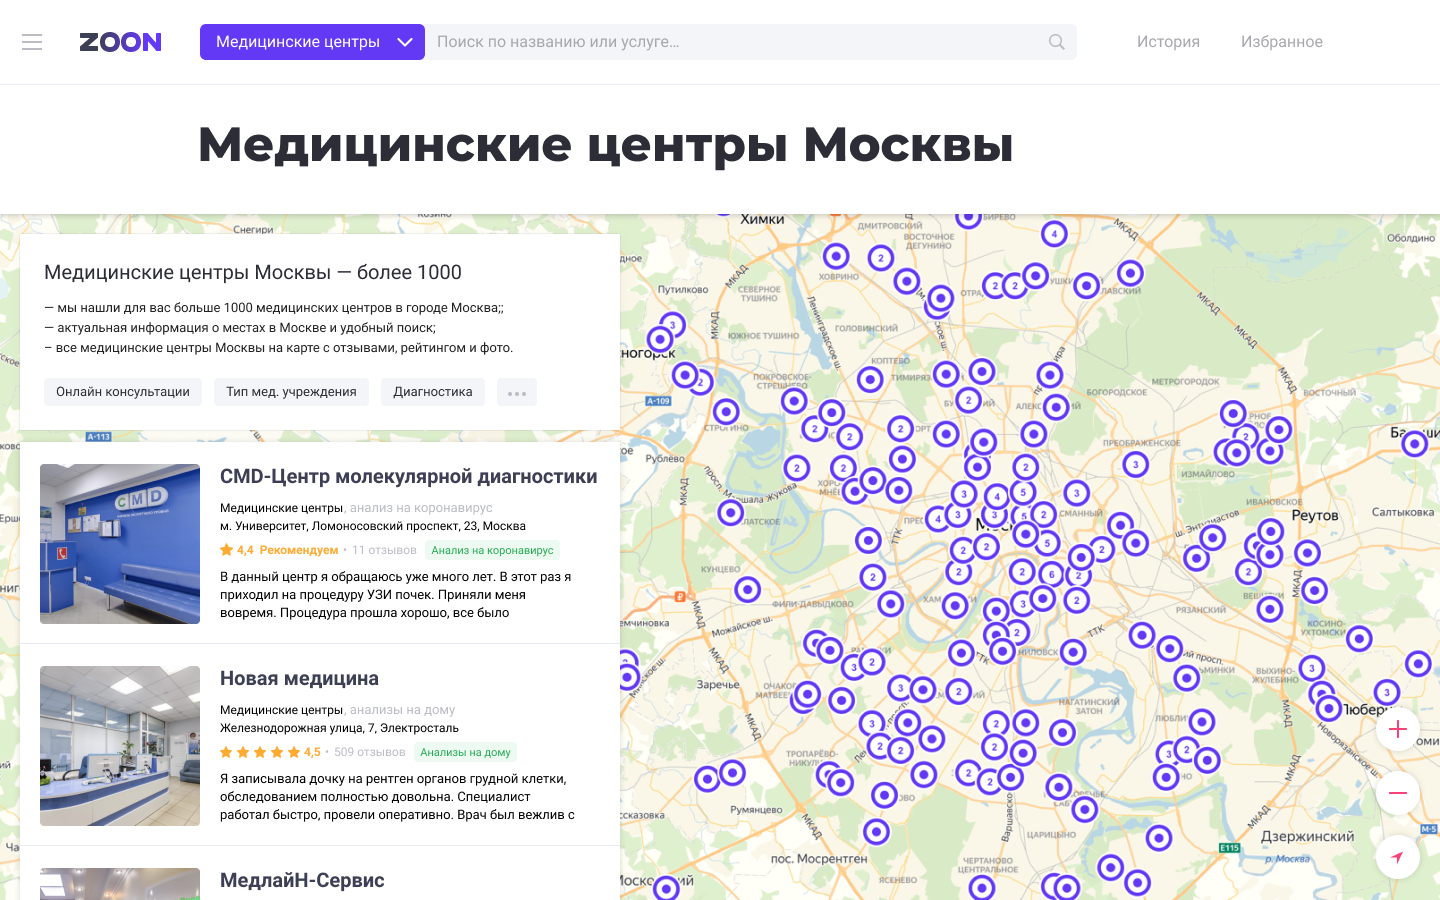Click the address м. Университет, Ломоносовский проспект

point(373,526)
